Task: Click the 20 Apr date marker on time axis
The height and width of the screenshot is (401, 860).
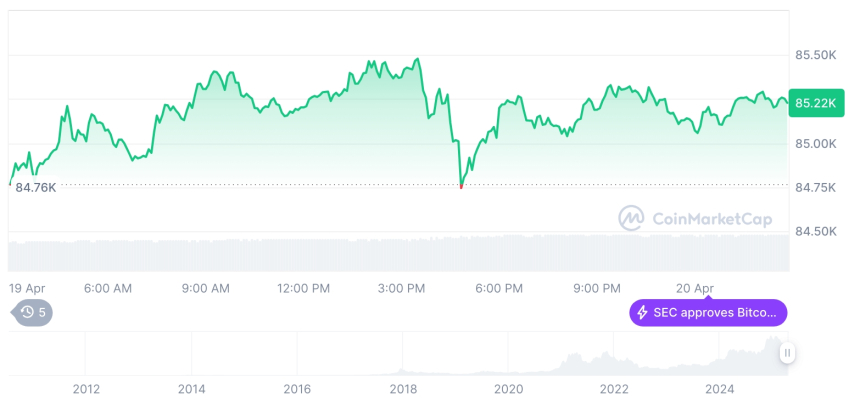Action: [694, 288]
